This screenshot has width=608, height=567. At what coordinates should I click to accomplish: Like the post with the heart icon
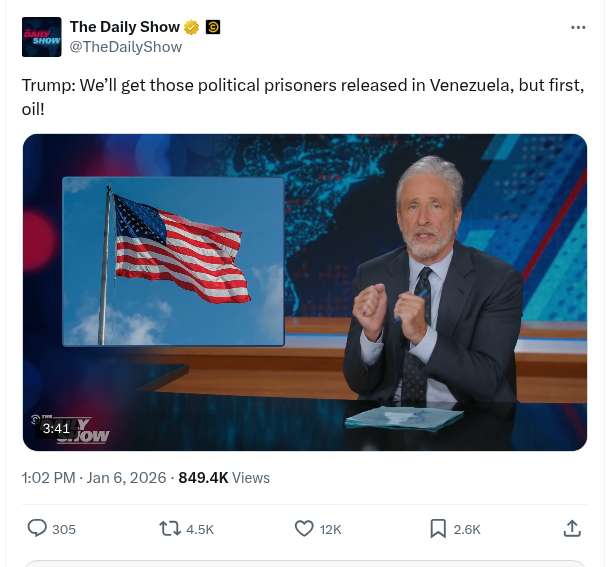[x=304, y=529]
